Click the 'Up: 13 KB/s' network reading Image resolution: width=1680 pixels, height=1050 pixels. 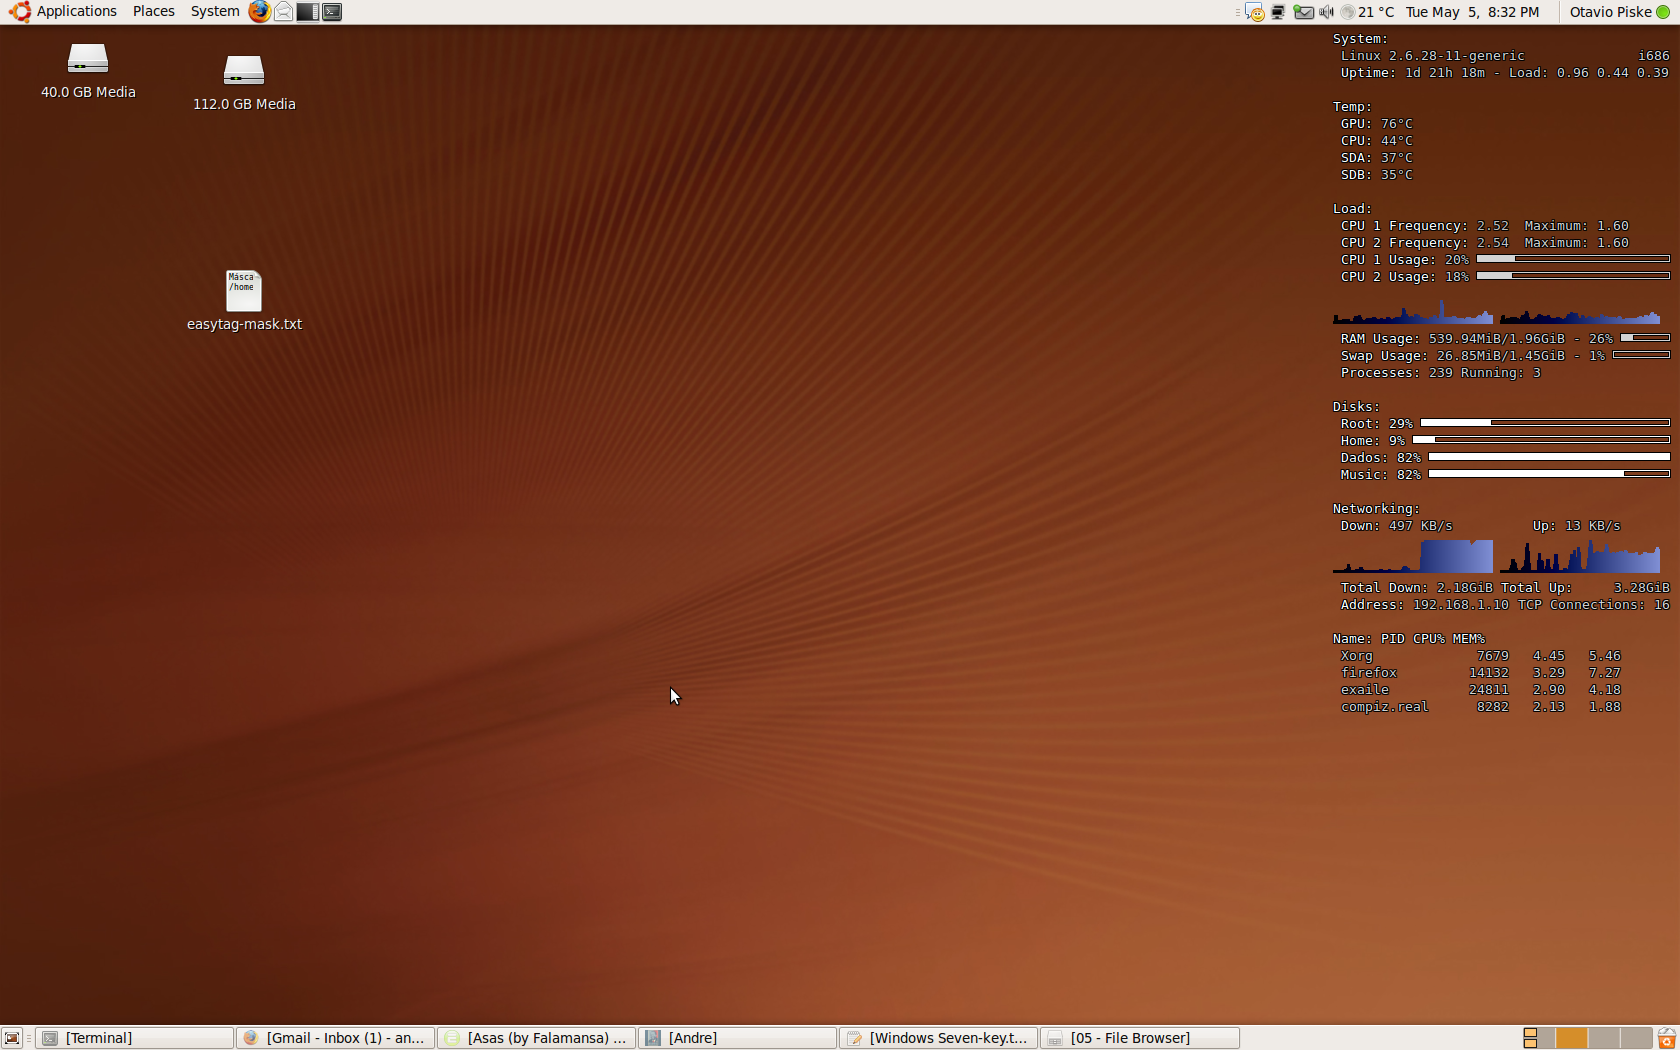pyautogui.click(x=1576, y=526)
